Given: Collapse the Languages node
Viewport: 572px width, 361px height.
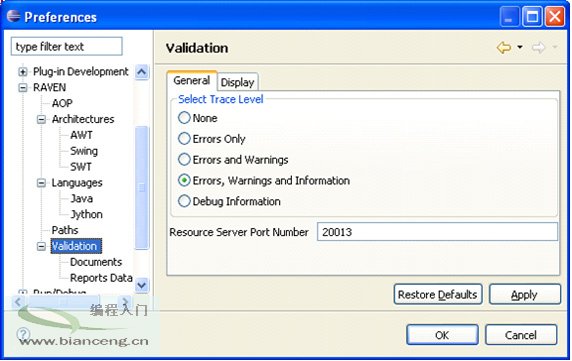Looking at the screenshot, I should (41, 183).
